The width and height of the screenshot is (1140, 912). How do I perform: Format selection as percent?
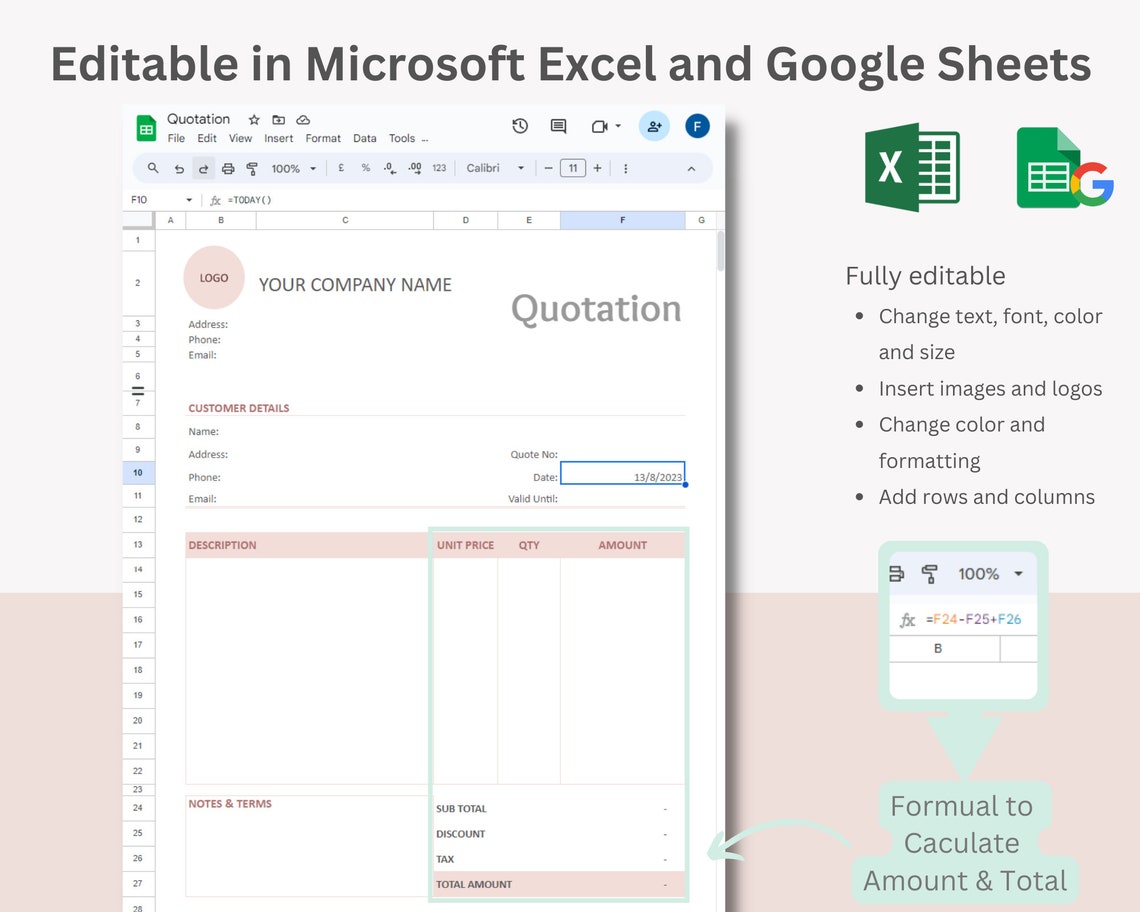point(365,168)
